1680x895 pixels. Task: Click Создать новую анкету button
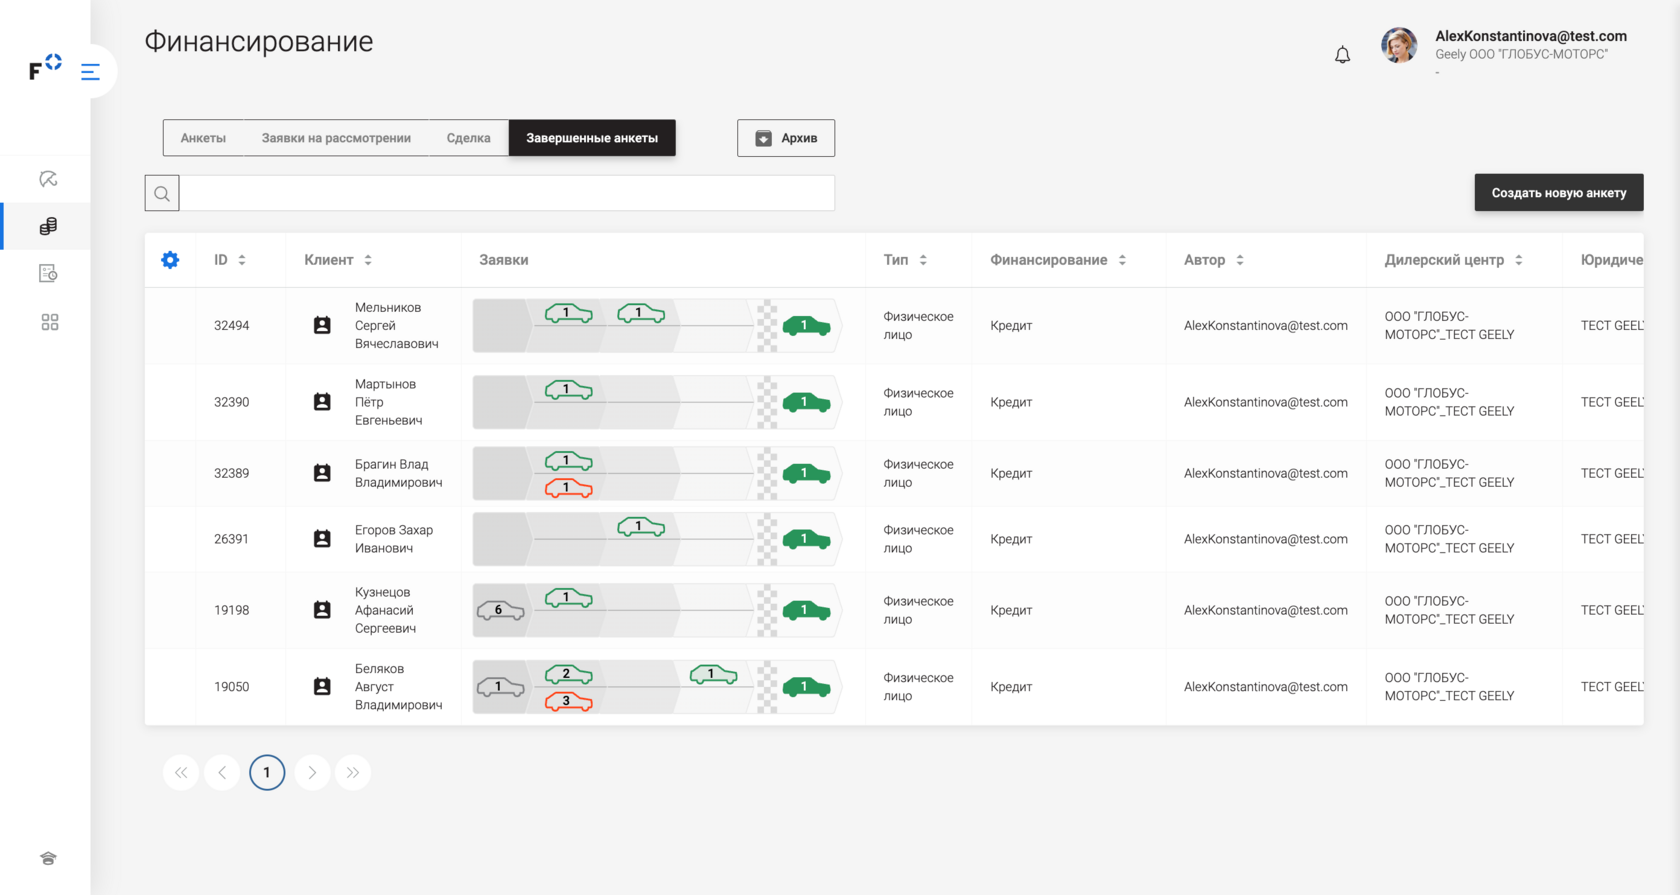click(1558, 193)
